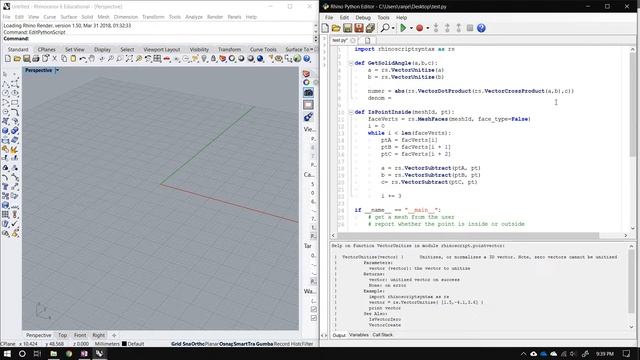Click Windows Start button

[x=7, y=353]
